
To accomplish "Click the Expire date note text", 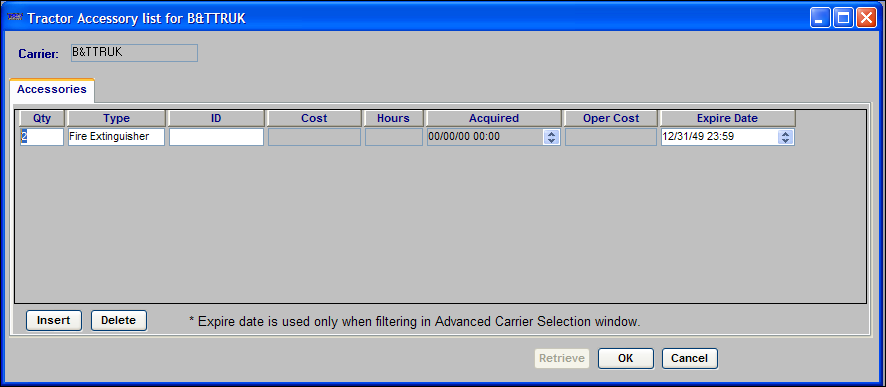I will tap(415, 322).
